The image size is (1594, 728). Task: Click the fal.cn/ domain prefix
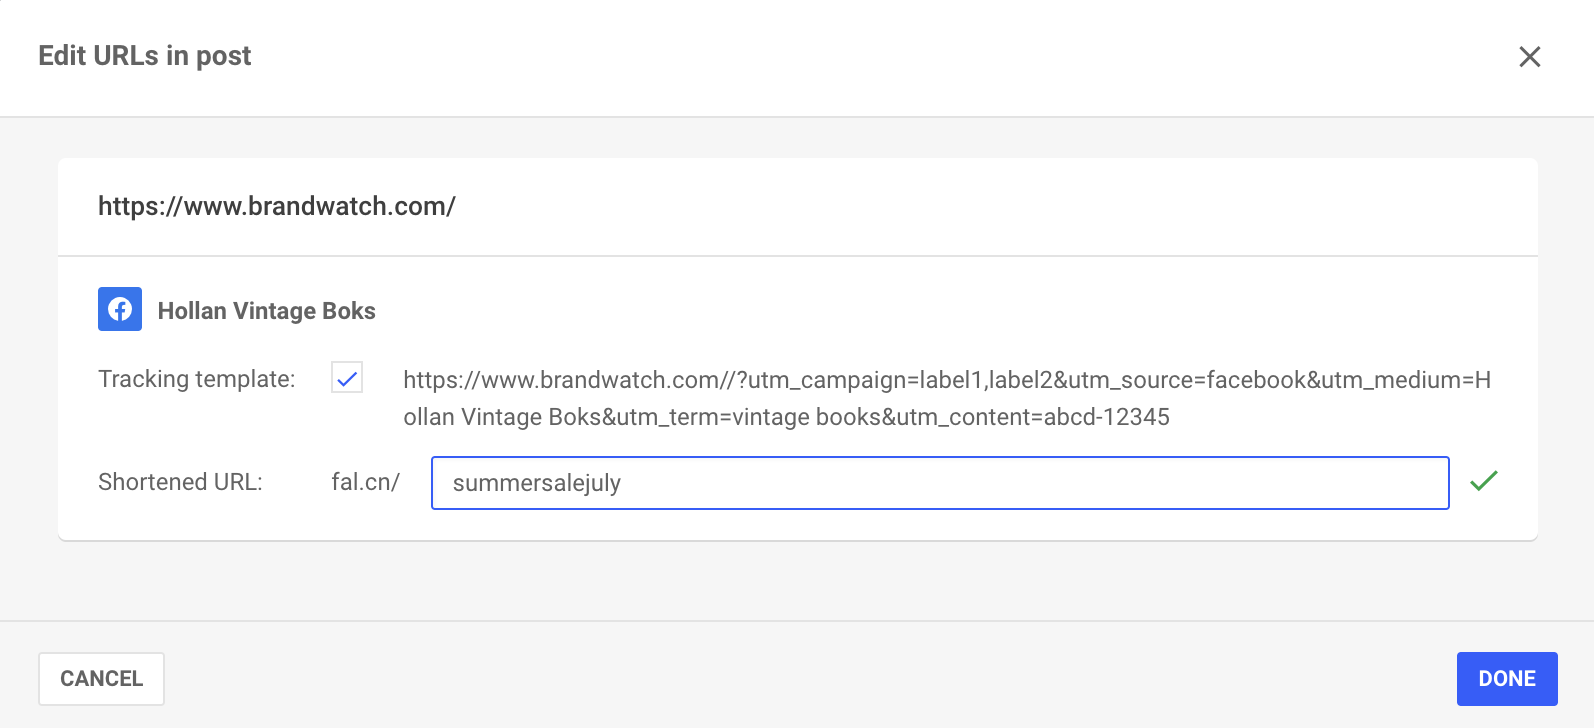click(x=366, y=482)
